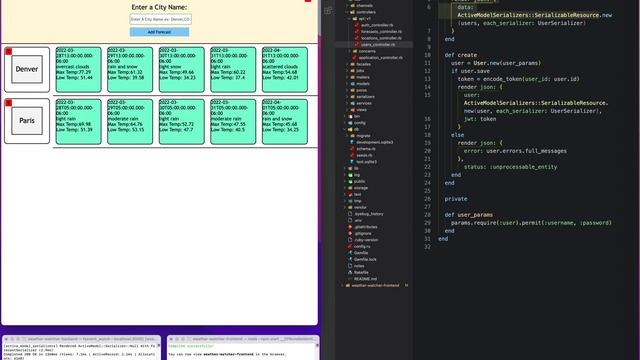Screen dimensions: 640x360
Task: Select Denver forecast card showing rain and snow
Action: click(x=130, y=69)
